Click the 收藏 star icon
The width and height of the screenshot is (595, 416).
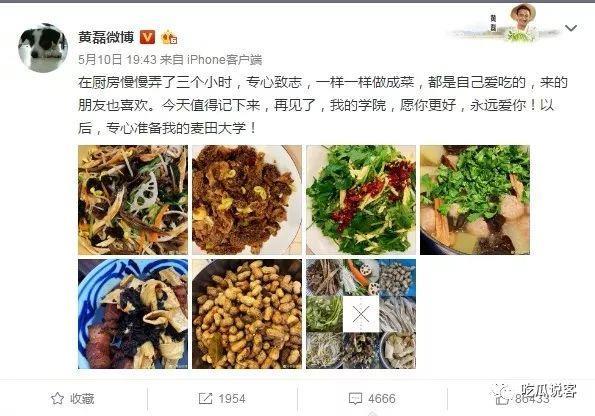(x=57, y=399)
